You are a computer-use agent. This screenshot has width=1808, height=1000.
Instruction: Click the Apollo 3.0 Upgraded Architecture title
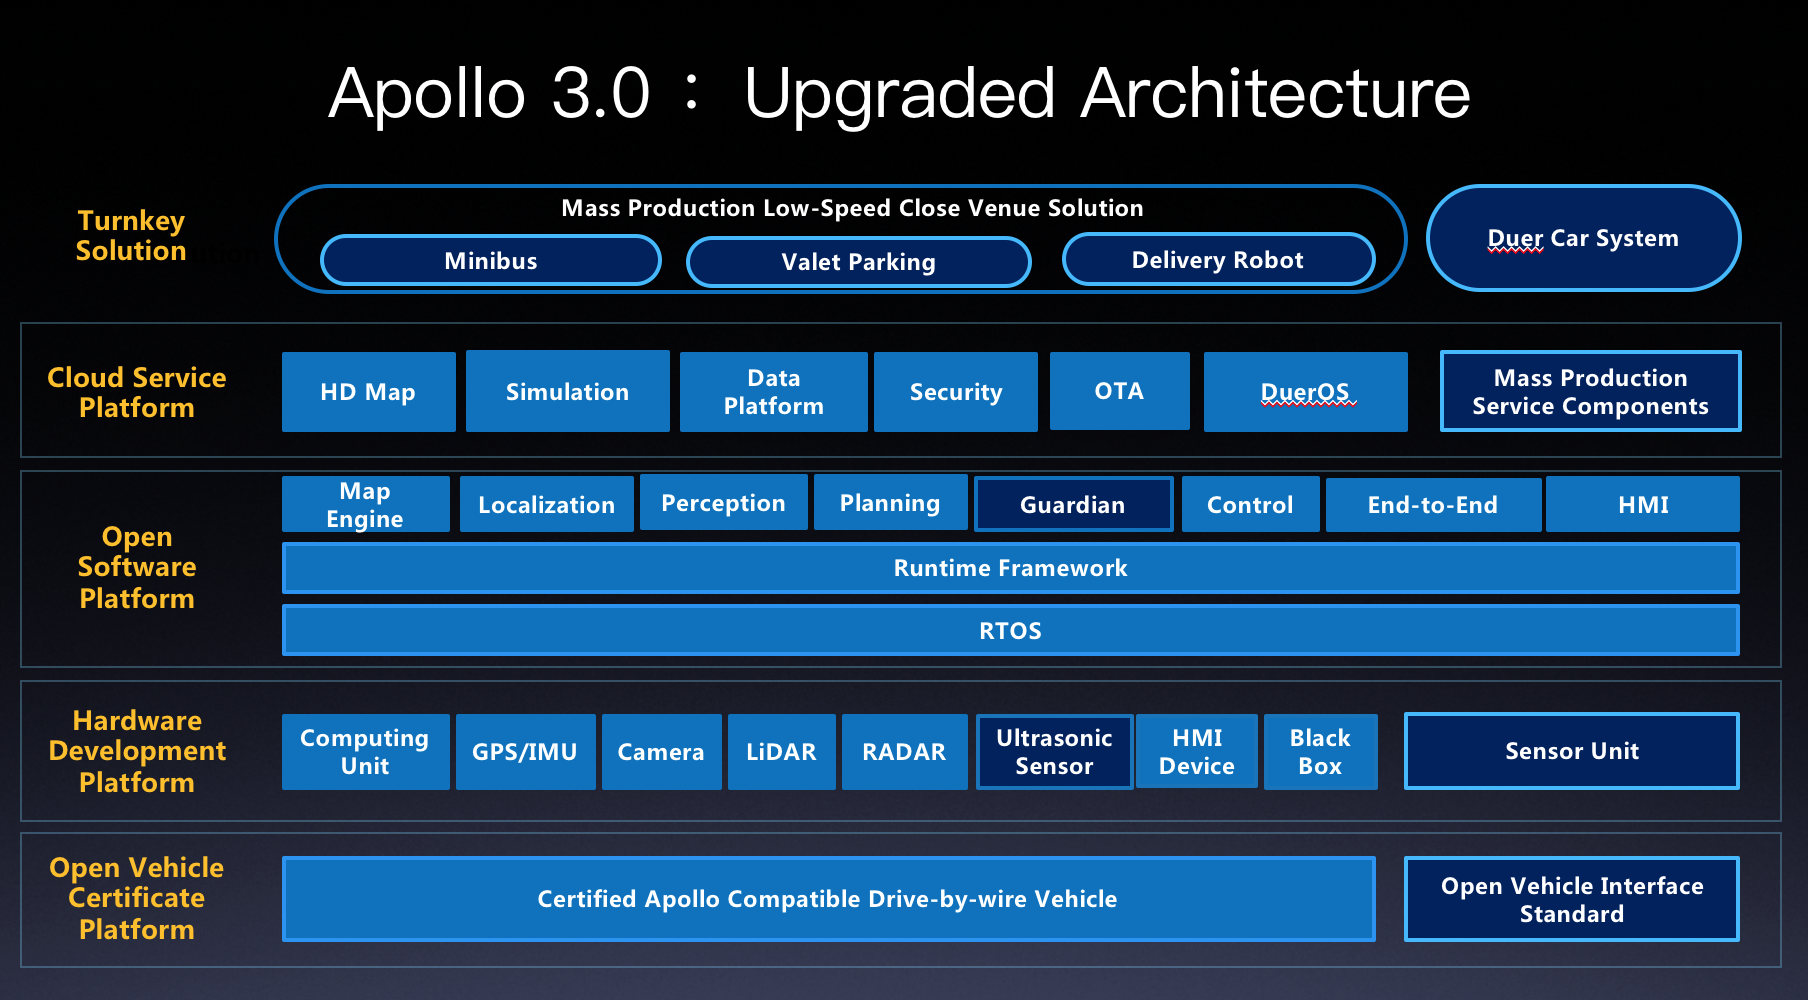point(899,93)
